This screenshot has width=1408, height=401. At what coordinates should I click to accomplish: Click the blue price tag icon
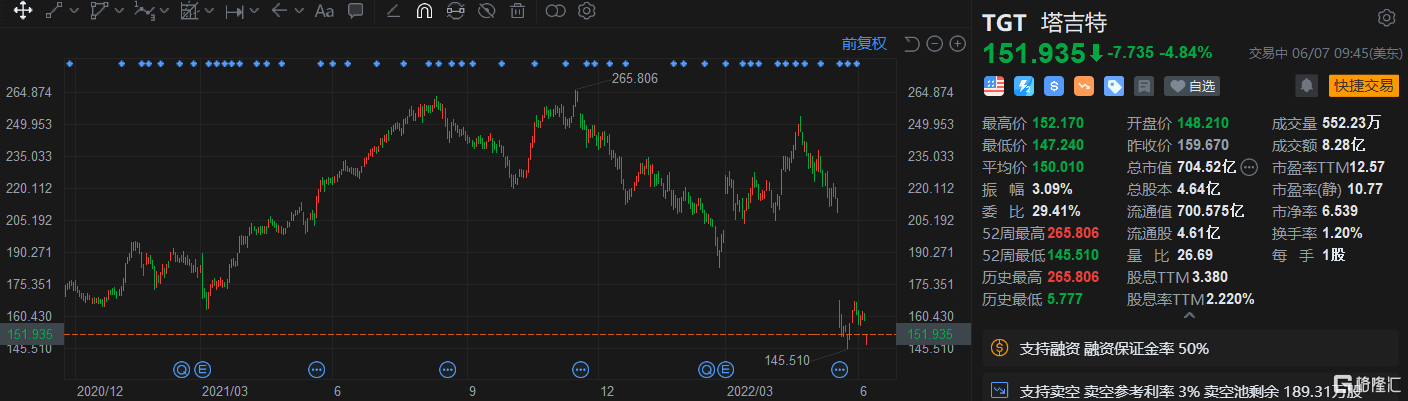pyautogui.click(x=1114, y=86)
